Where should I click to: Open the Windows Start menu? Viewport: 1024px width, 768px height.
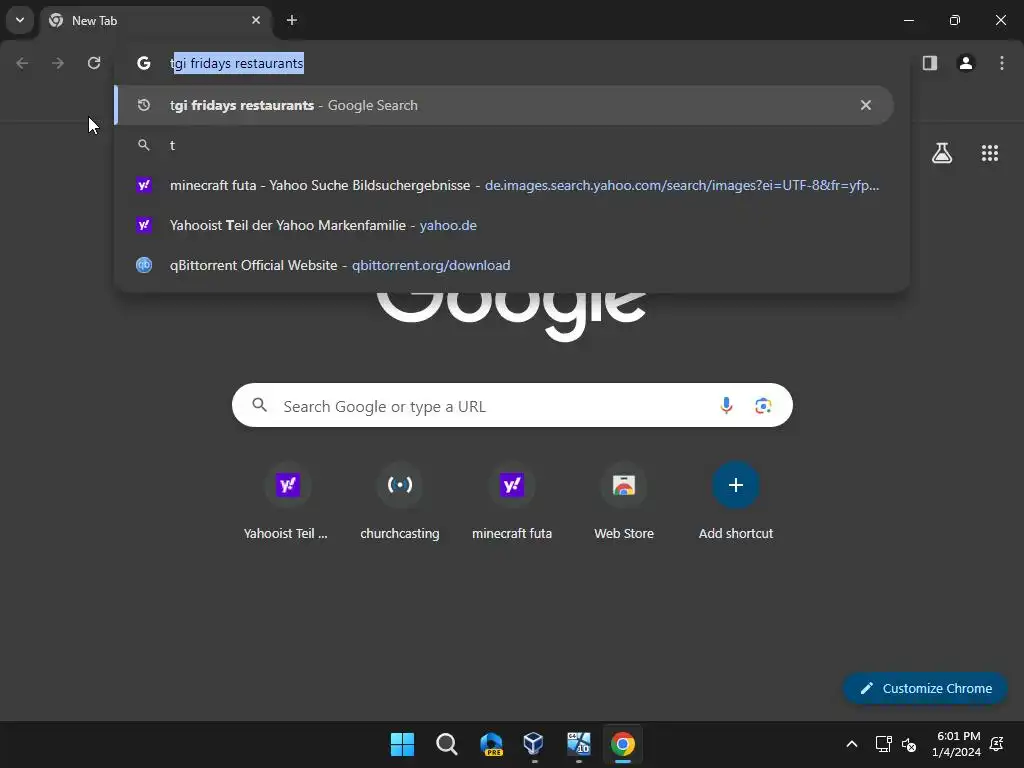[402, 744]
